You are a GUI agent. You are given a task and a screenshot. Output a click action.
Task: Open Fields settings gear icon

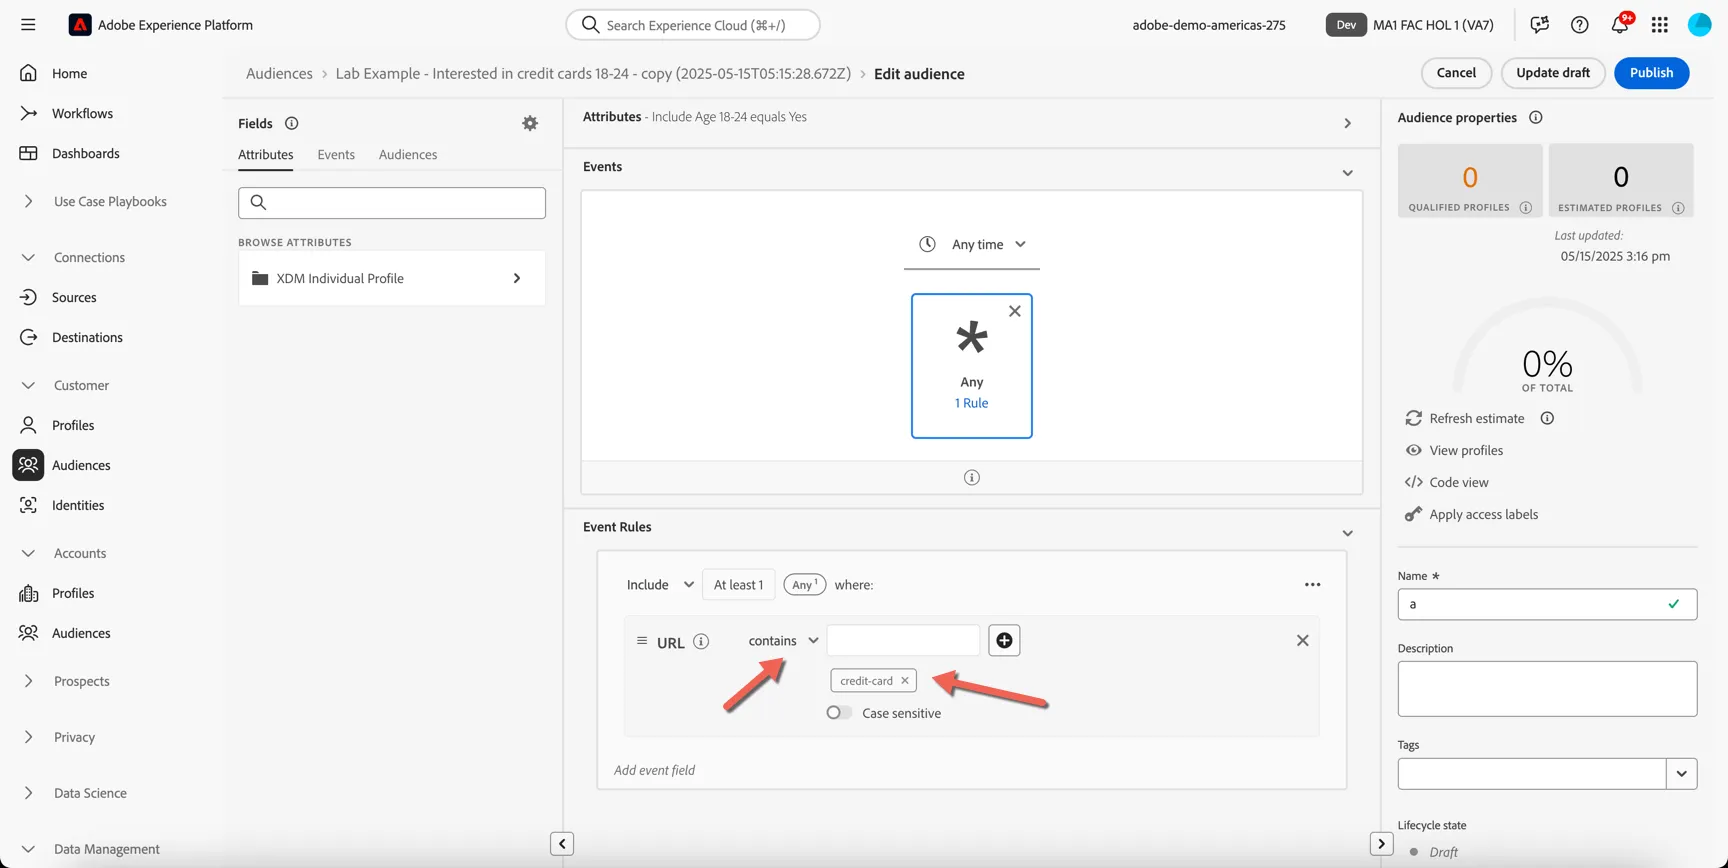coord(530,123)
